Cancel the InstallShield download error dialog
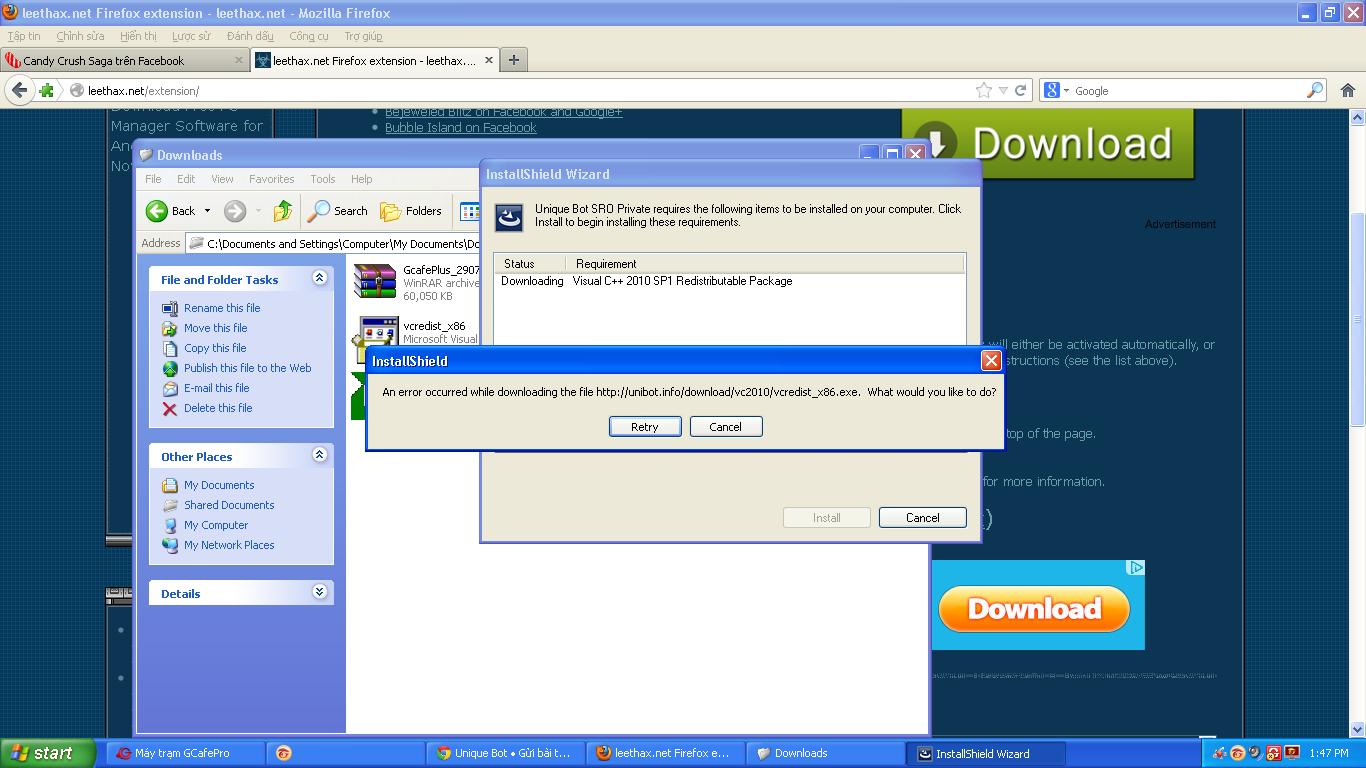 (726, 426)
